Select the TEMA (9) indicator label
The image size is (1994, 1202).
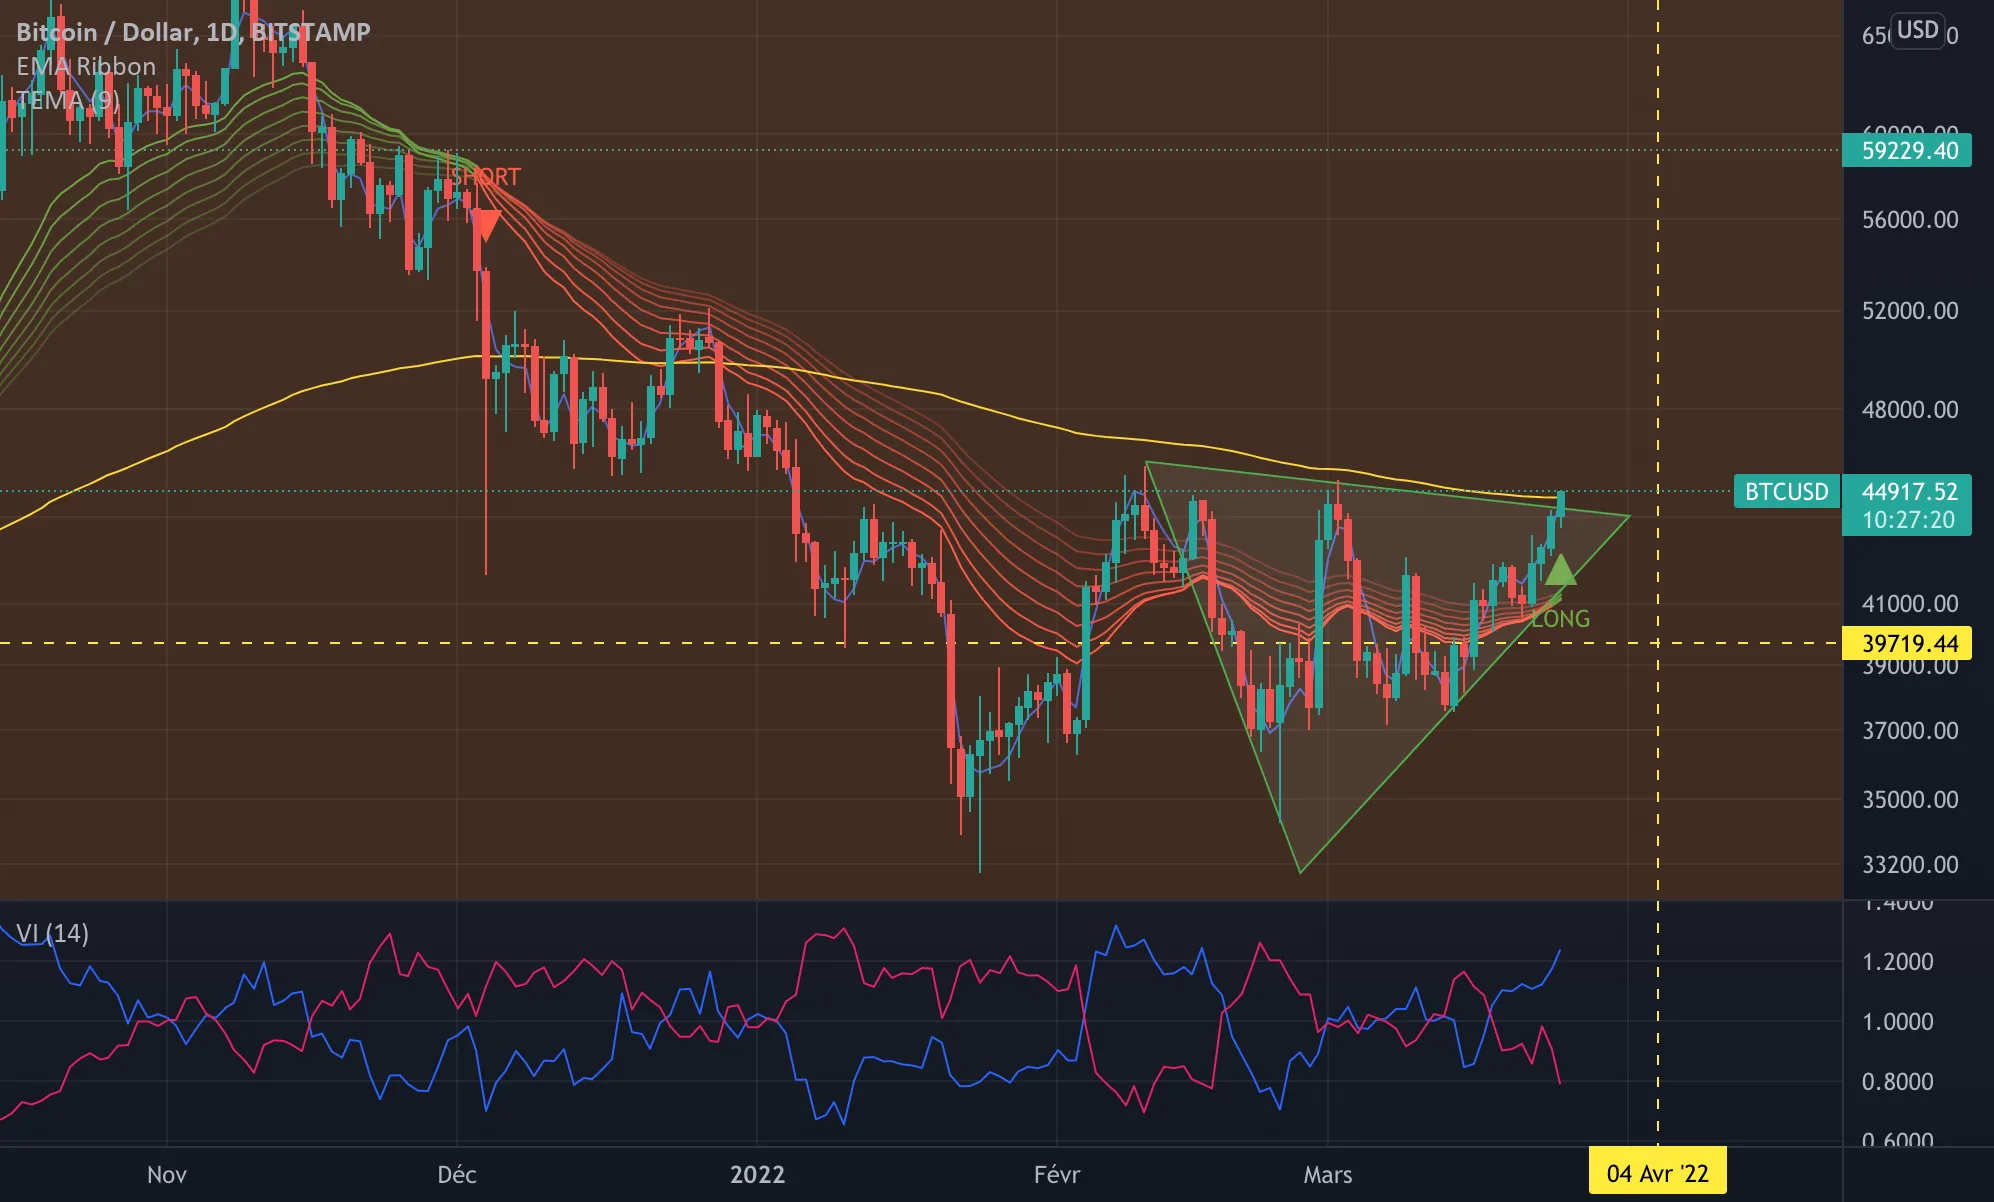point(68,100)
